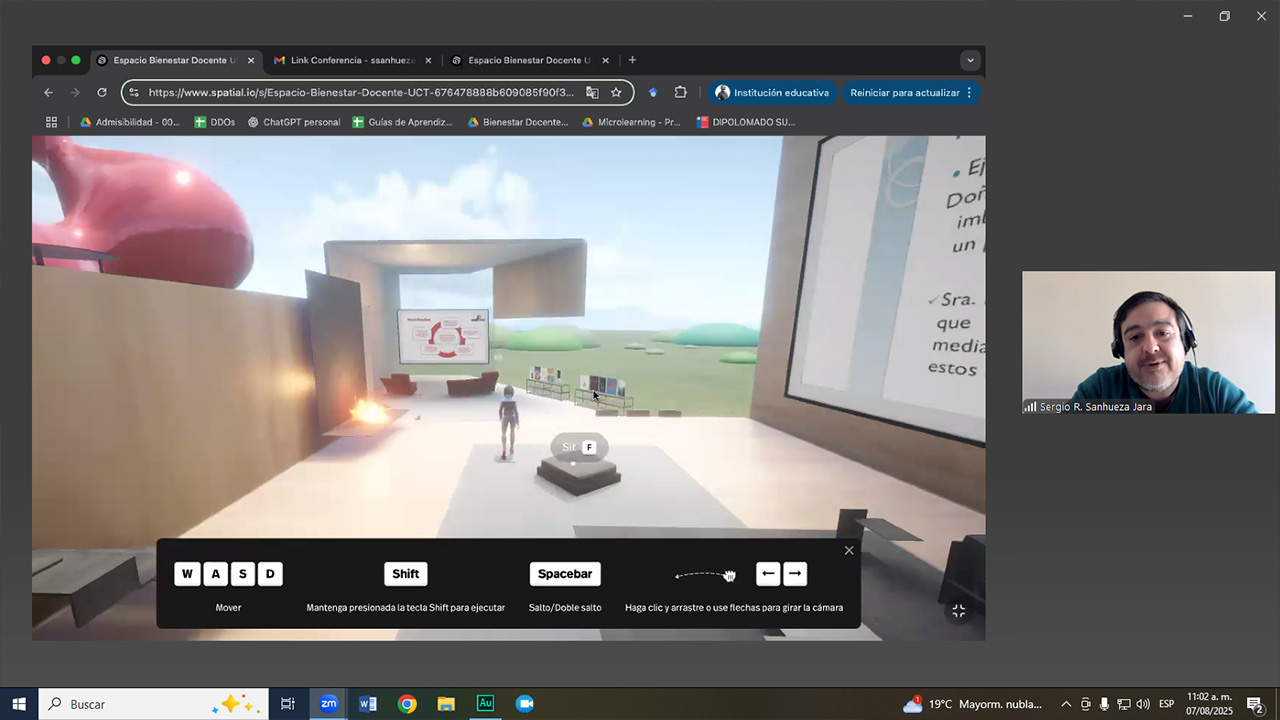Exit fullscreen with the collapse arrows icon
Screen dimensions: 1280x720
click(x=958, y=610)
